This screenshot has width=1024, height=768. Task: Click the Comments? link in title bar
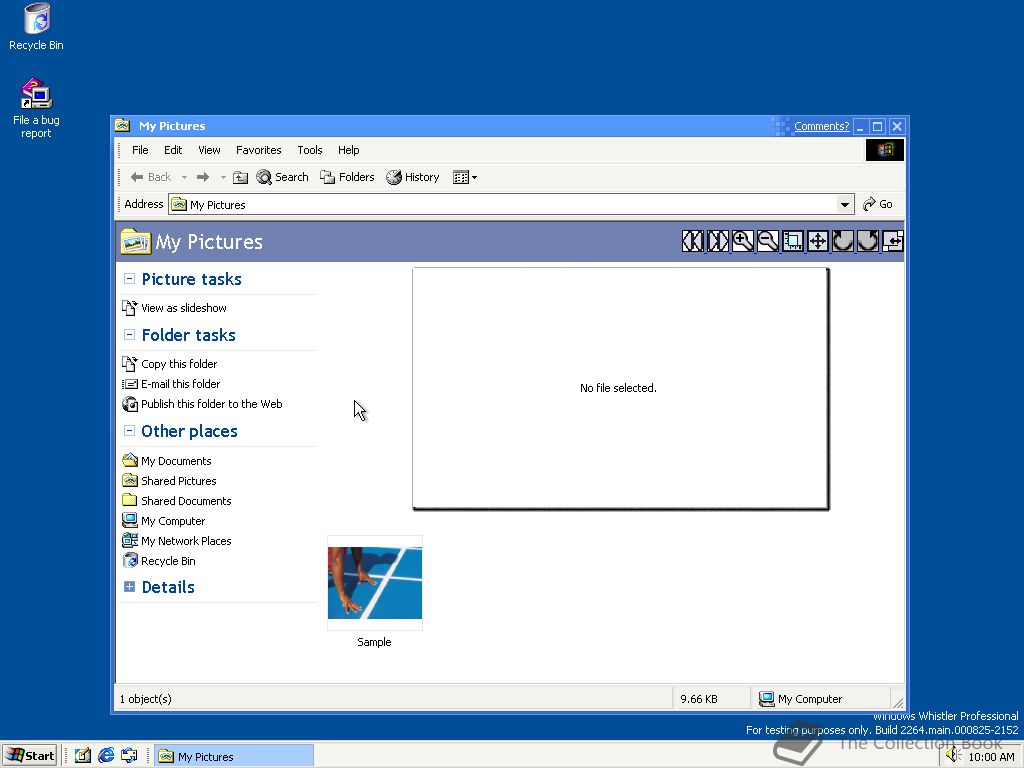[821, 126]
